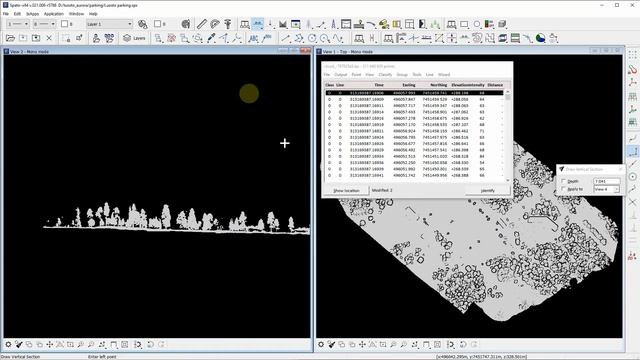Expand the line weight dropdown showing 1
Viewport: 640px width, 360px height.
[x=17, y=24]
